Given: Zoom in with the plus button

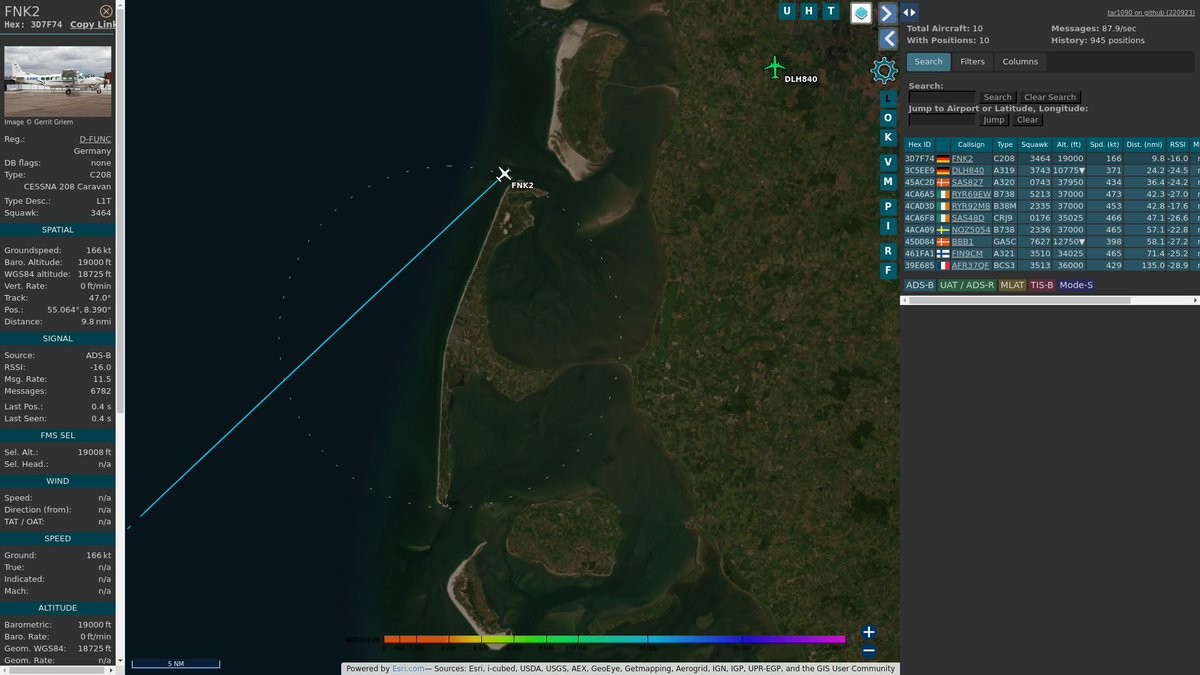Looking at the screenshot, I should coord(869,632).
